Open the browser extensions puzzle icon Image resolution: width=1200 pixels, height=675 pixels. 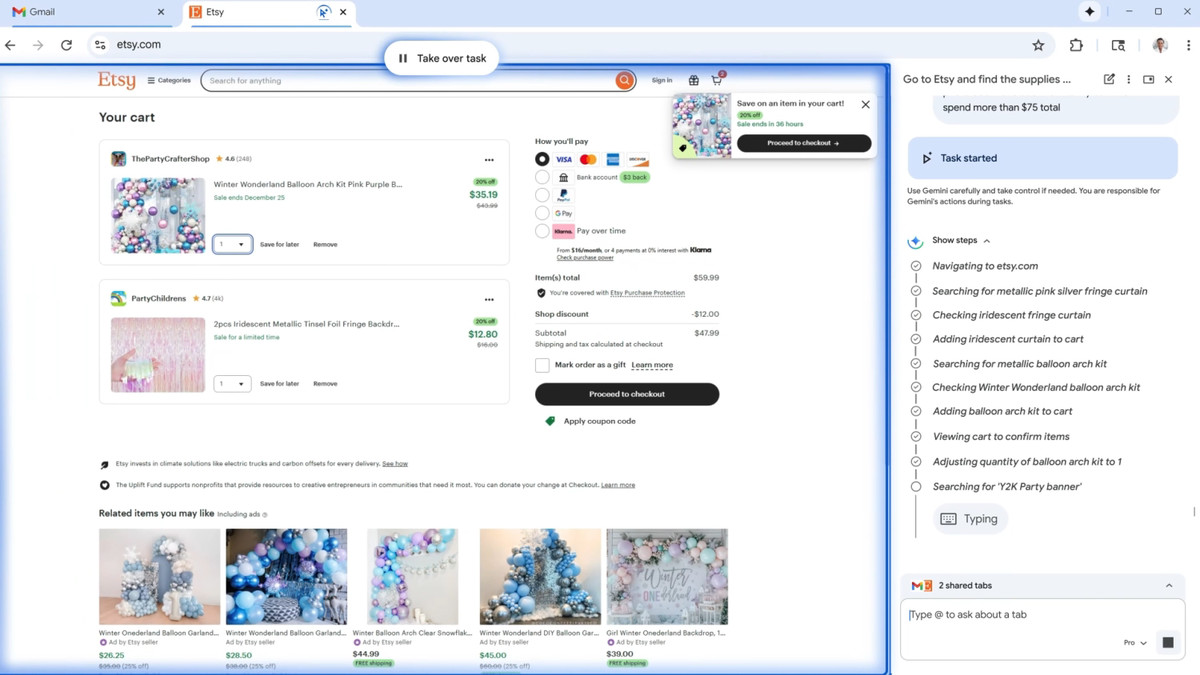click(1076, 45)
